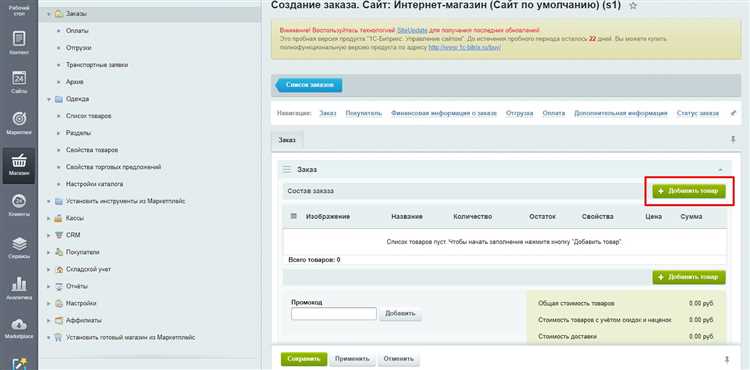Click Добавить товар next to Состав заказа
750x370 pixels.
pos(689,191)
